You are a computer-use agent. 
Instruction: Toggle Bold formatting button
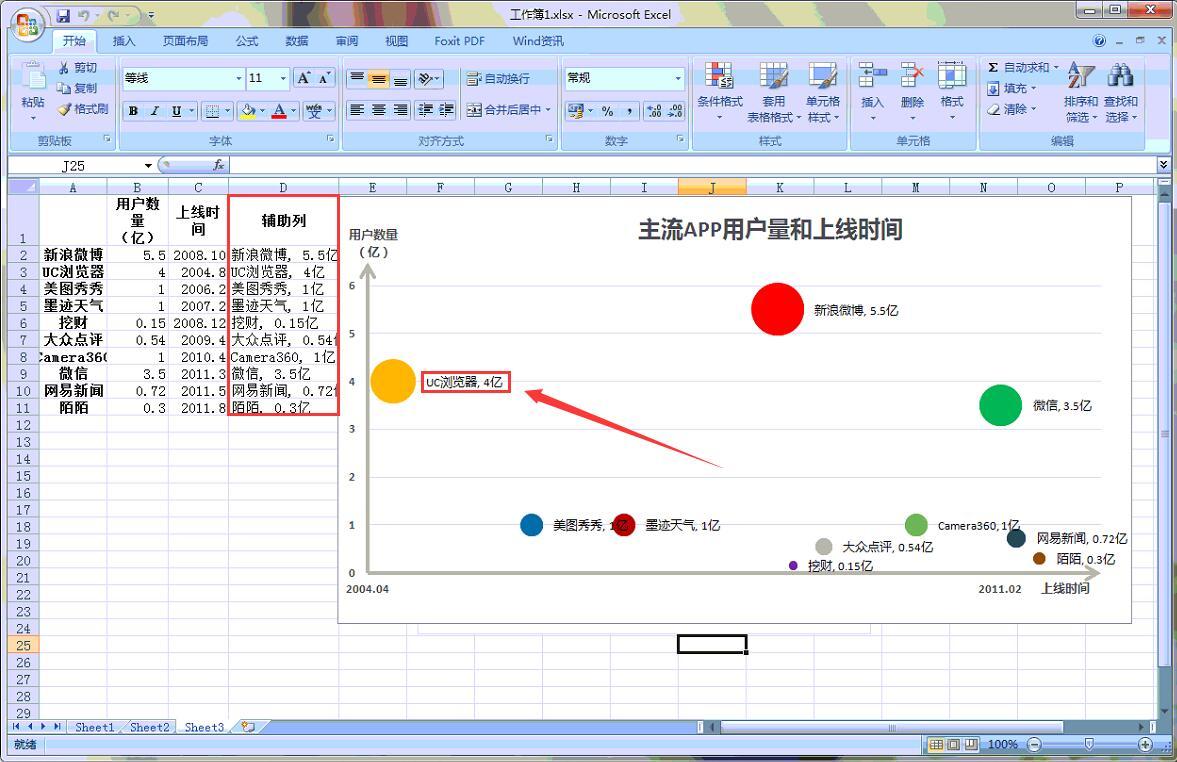click(133, 111)
